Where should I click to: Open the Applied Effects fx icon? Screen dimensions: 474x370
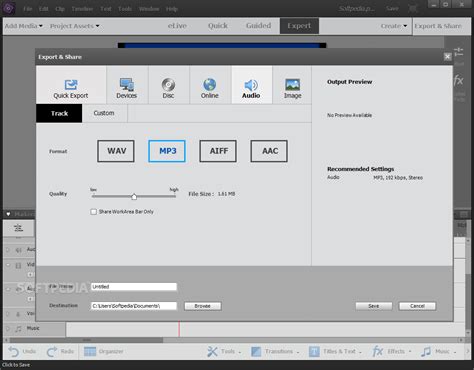(459, 80)
